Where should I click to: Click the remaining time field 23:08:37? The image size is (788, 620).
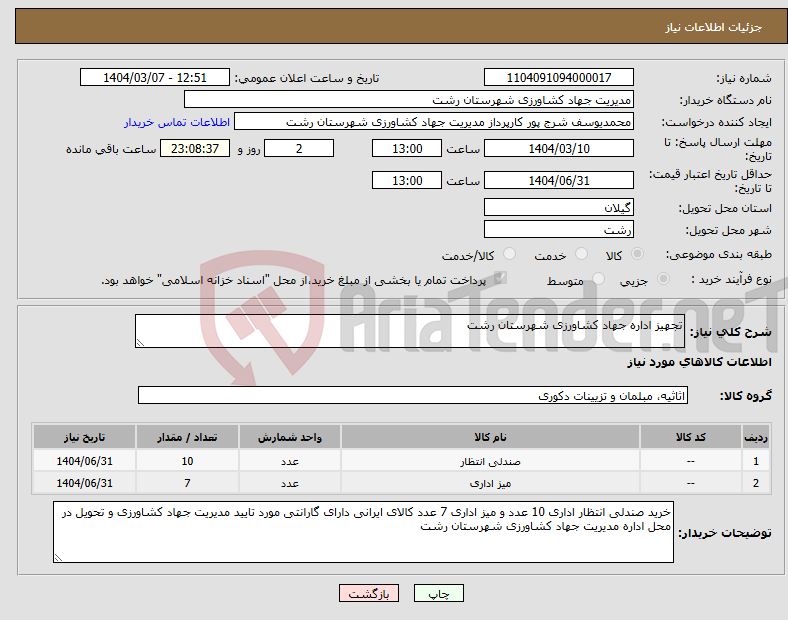click(x=195, y=149)
